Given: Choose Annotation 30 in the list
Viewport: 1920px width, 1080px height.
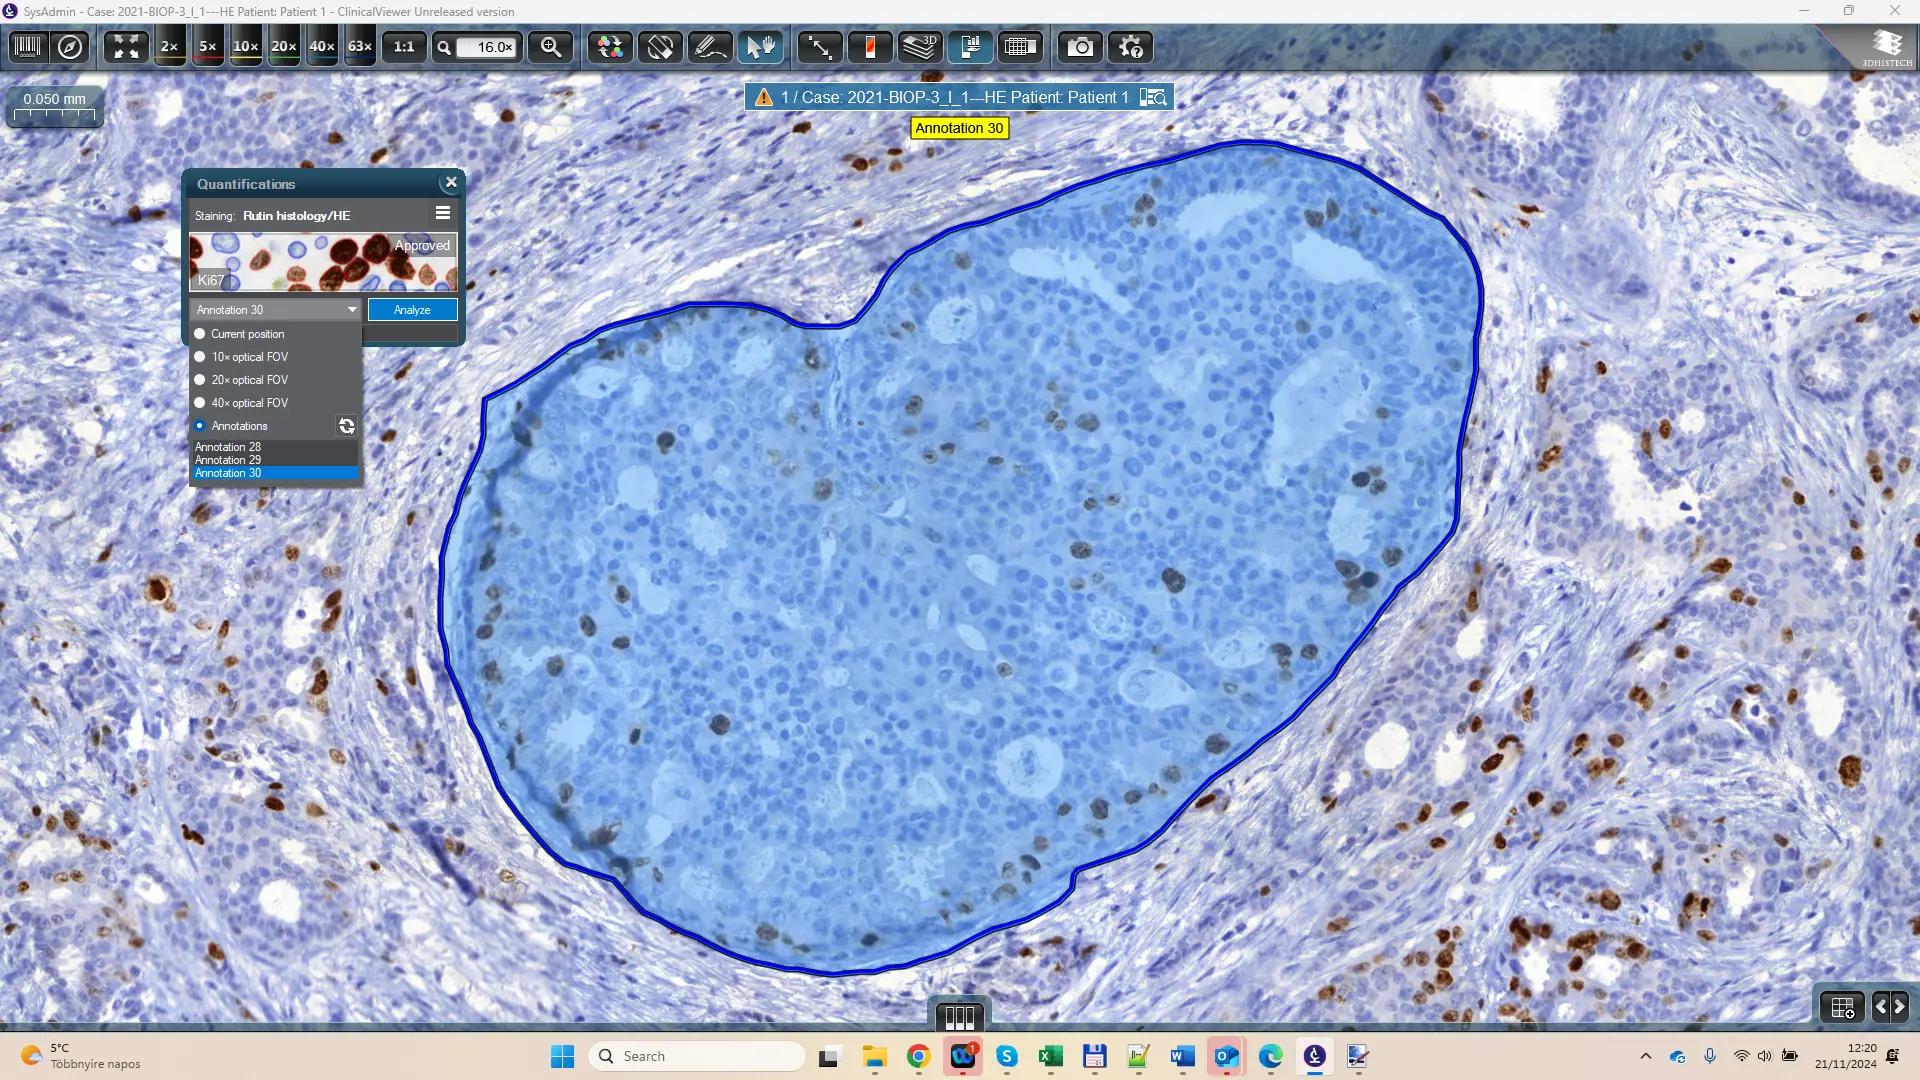Looking at the screenshot, I should coord(275,473).
